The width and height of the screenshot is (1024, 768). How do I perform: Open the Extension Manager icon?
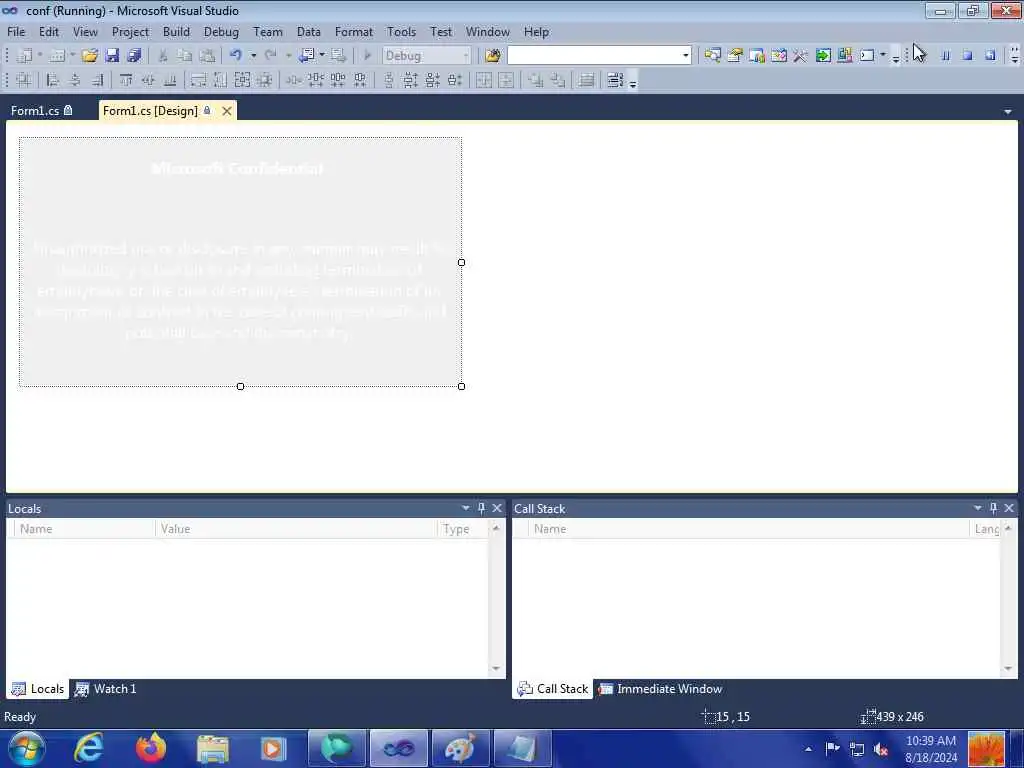[844, 56]
